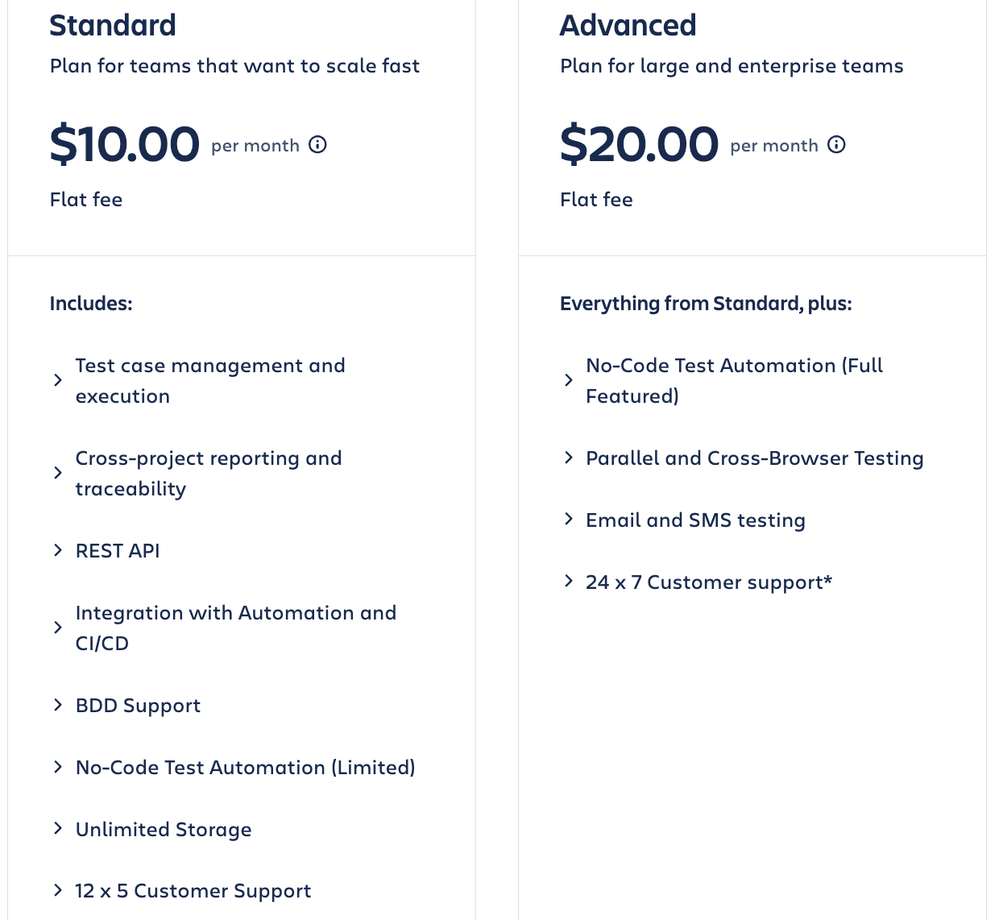Image resolution: width=999 pixels, height=920 pixels.
Task: Expand No-Code Test Automation (Limited) chevron
Action: (58, 768)
